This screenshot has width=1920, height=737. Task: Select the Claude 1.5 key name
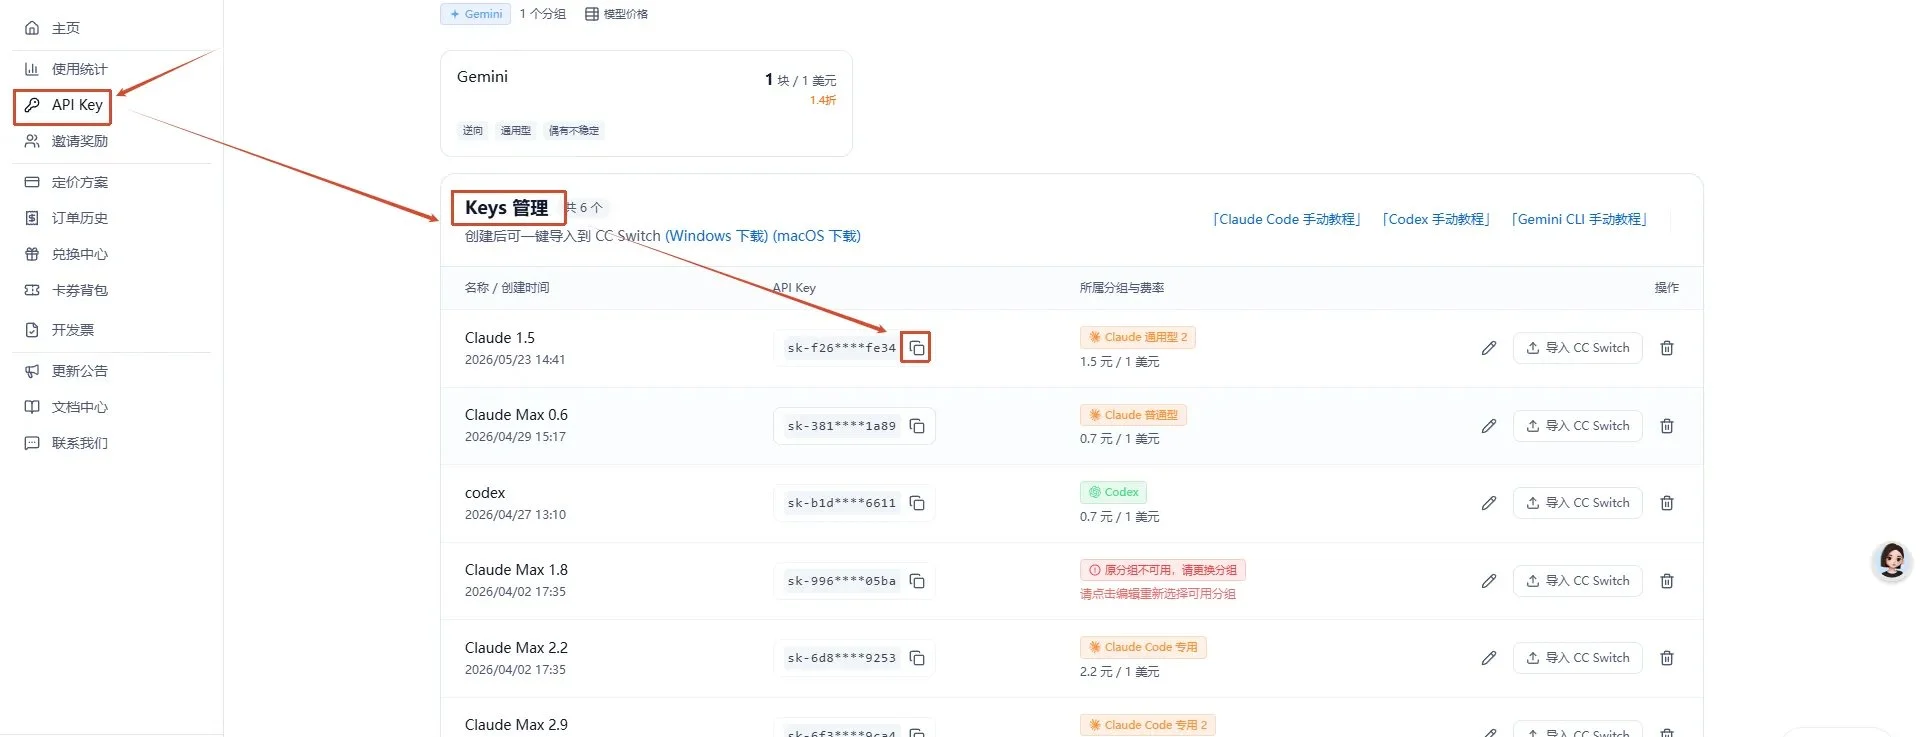[x=500, y=338]
